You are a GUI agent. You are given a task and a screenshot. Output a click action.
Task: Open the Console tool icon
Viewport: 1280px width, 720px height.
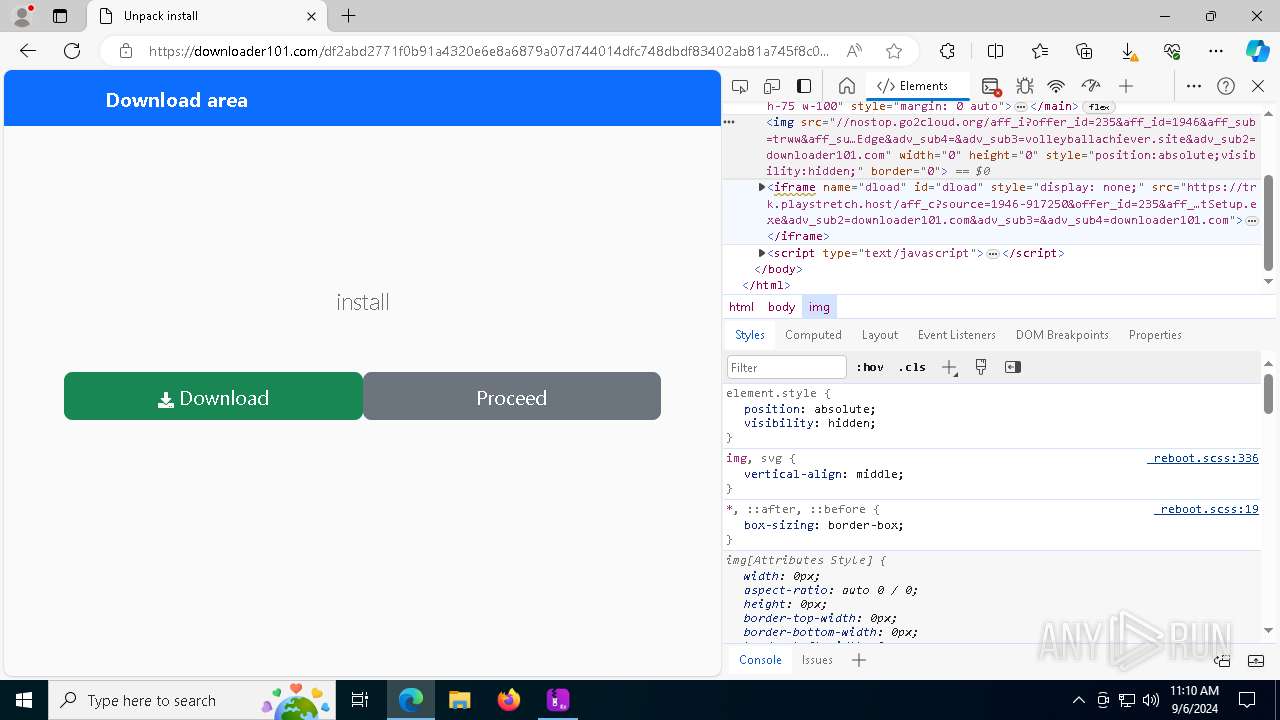[x=990, y=86]
